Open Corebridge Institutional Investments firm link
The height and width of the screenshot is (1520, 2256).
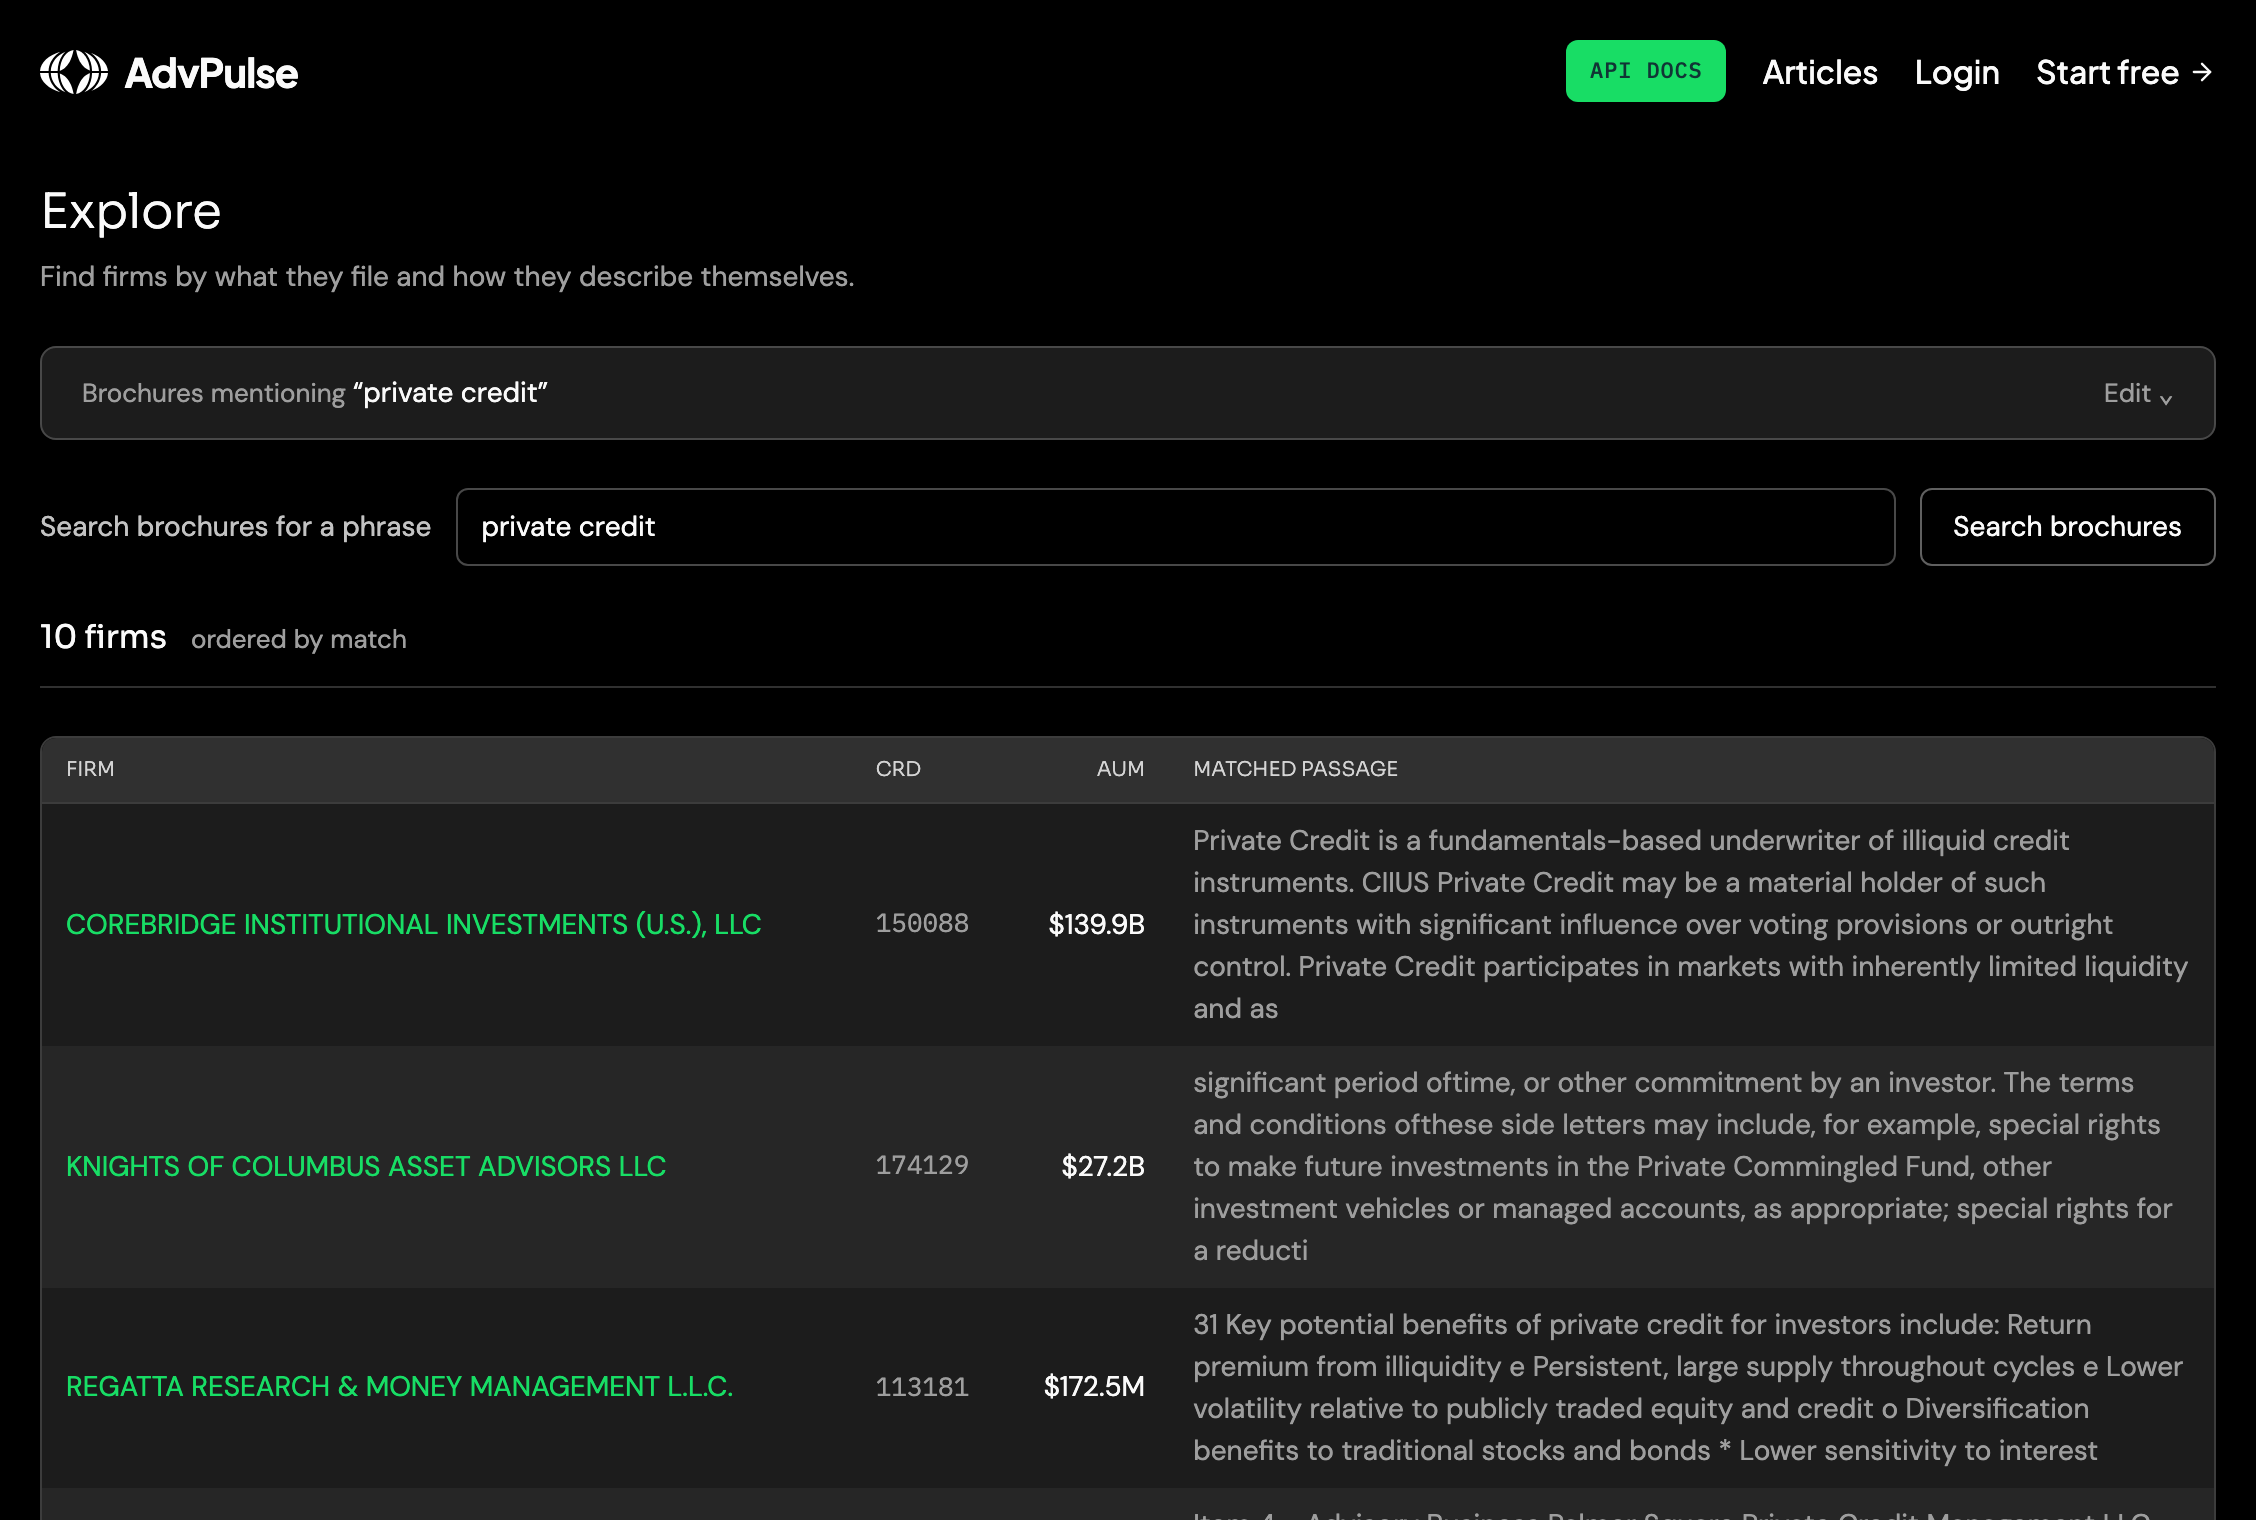coord(413,924)
